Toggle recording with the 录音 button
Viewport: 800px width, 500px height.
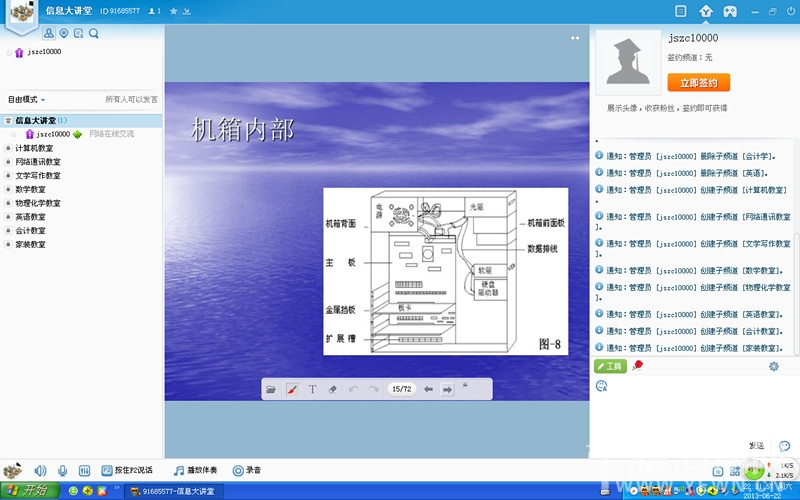click(246, 470)
